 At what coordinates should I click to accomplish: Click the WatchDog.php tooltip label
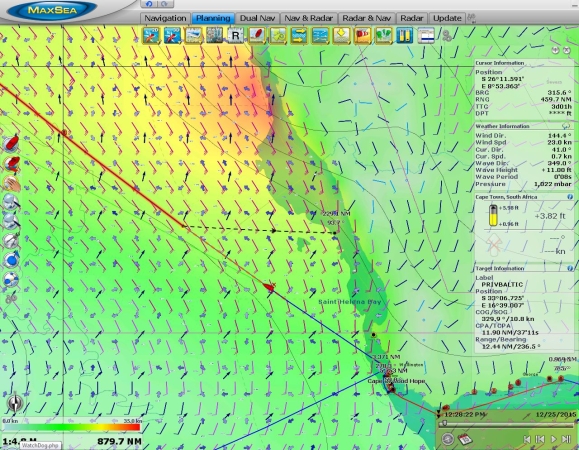[x=41, y=446]
